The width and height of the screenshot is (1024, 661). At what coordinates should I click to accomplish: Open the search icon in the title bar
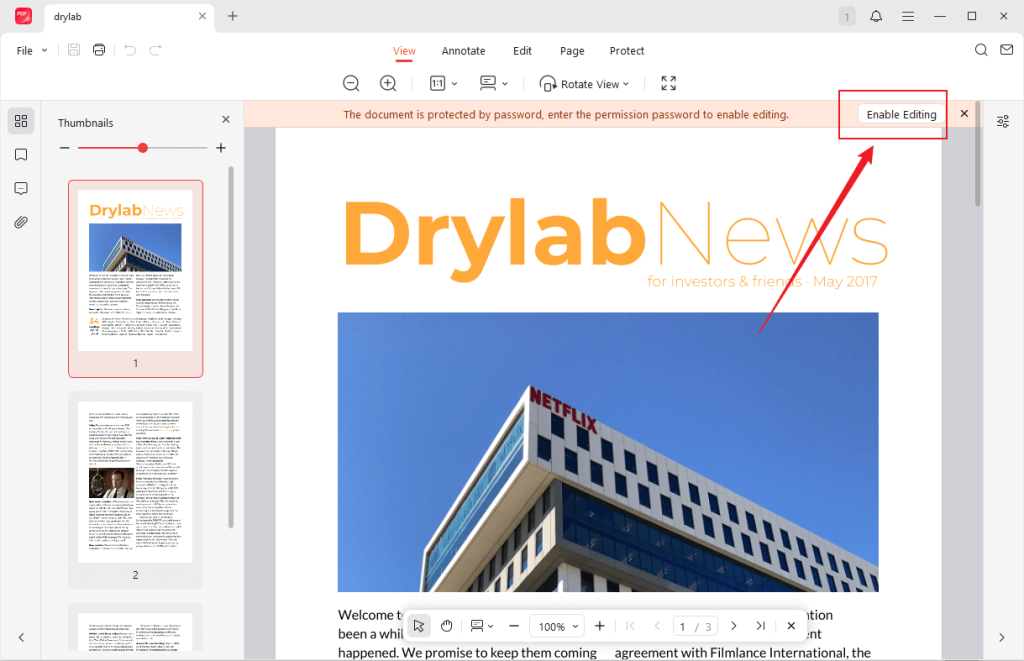pyautogui.click(x=981, y=49)
